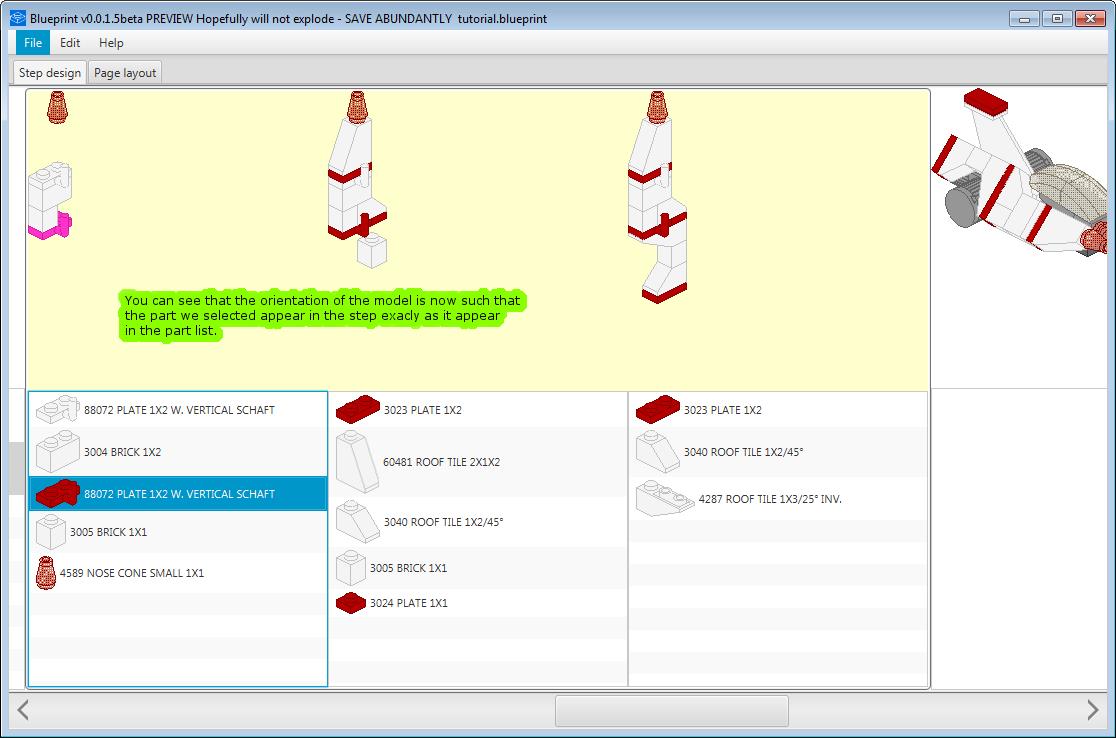Switch to the Step design tab
The height and width of the screenshot is (738, 1116).
click(50, 73)
